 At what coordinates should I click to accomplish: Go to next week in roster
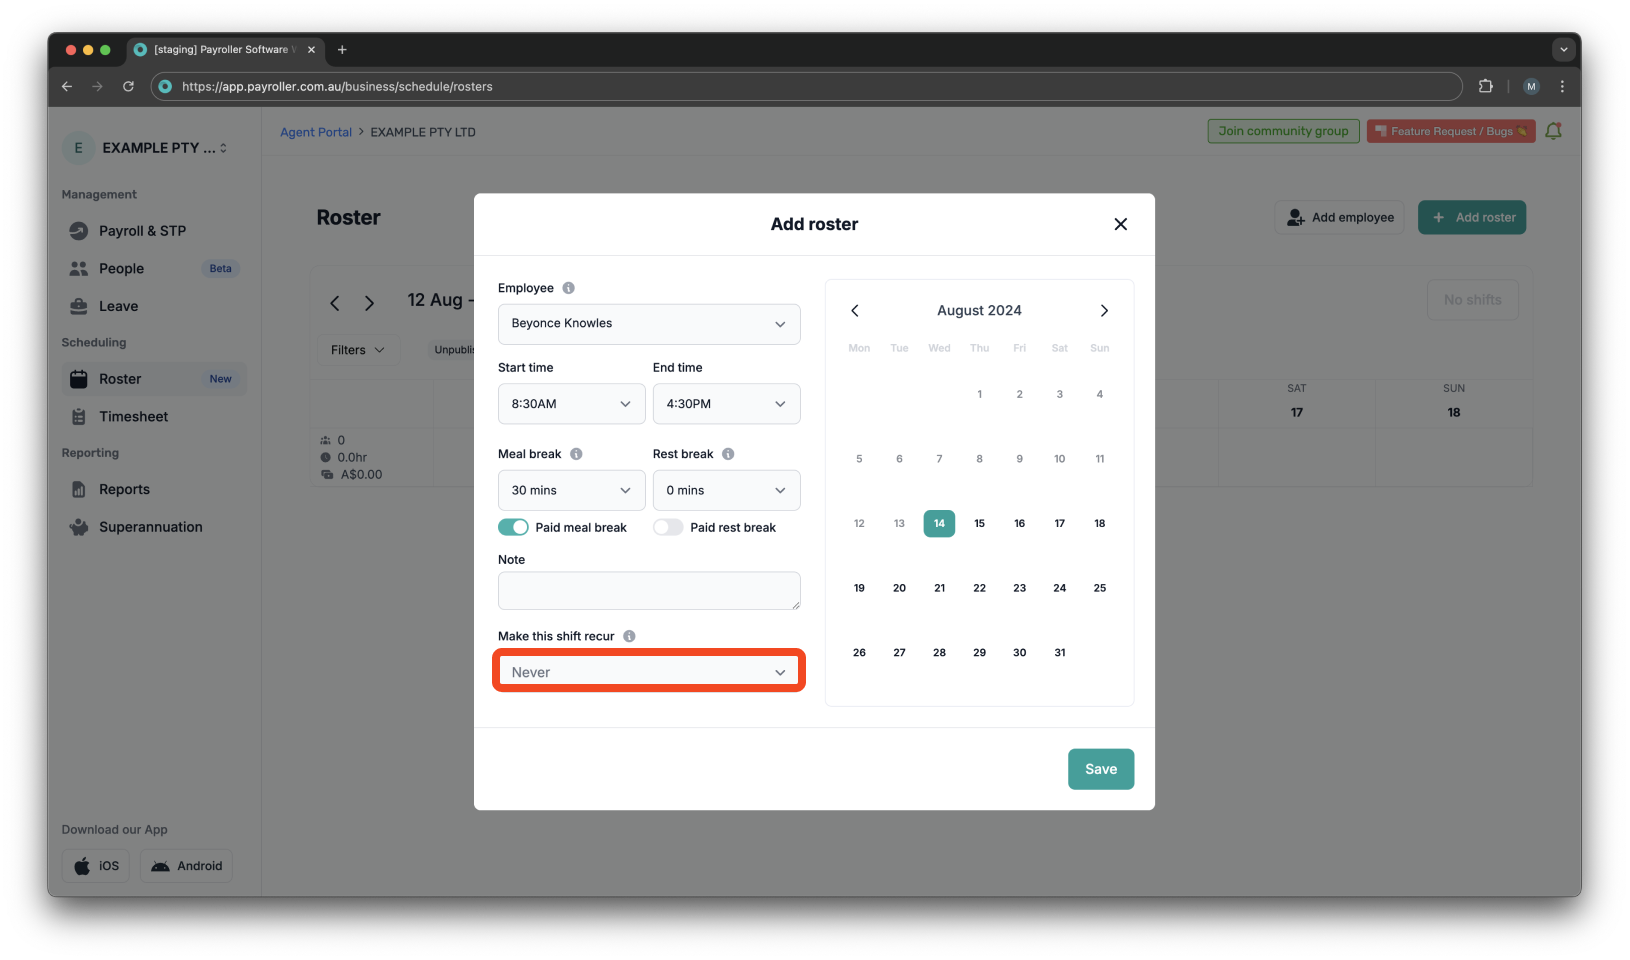tap(369, 303)
